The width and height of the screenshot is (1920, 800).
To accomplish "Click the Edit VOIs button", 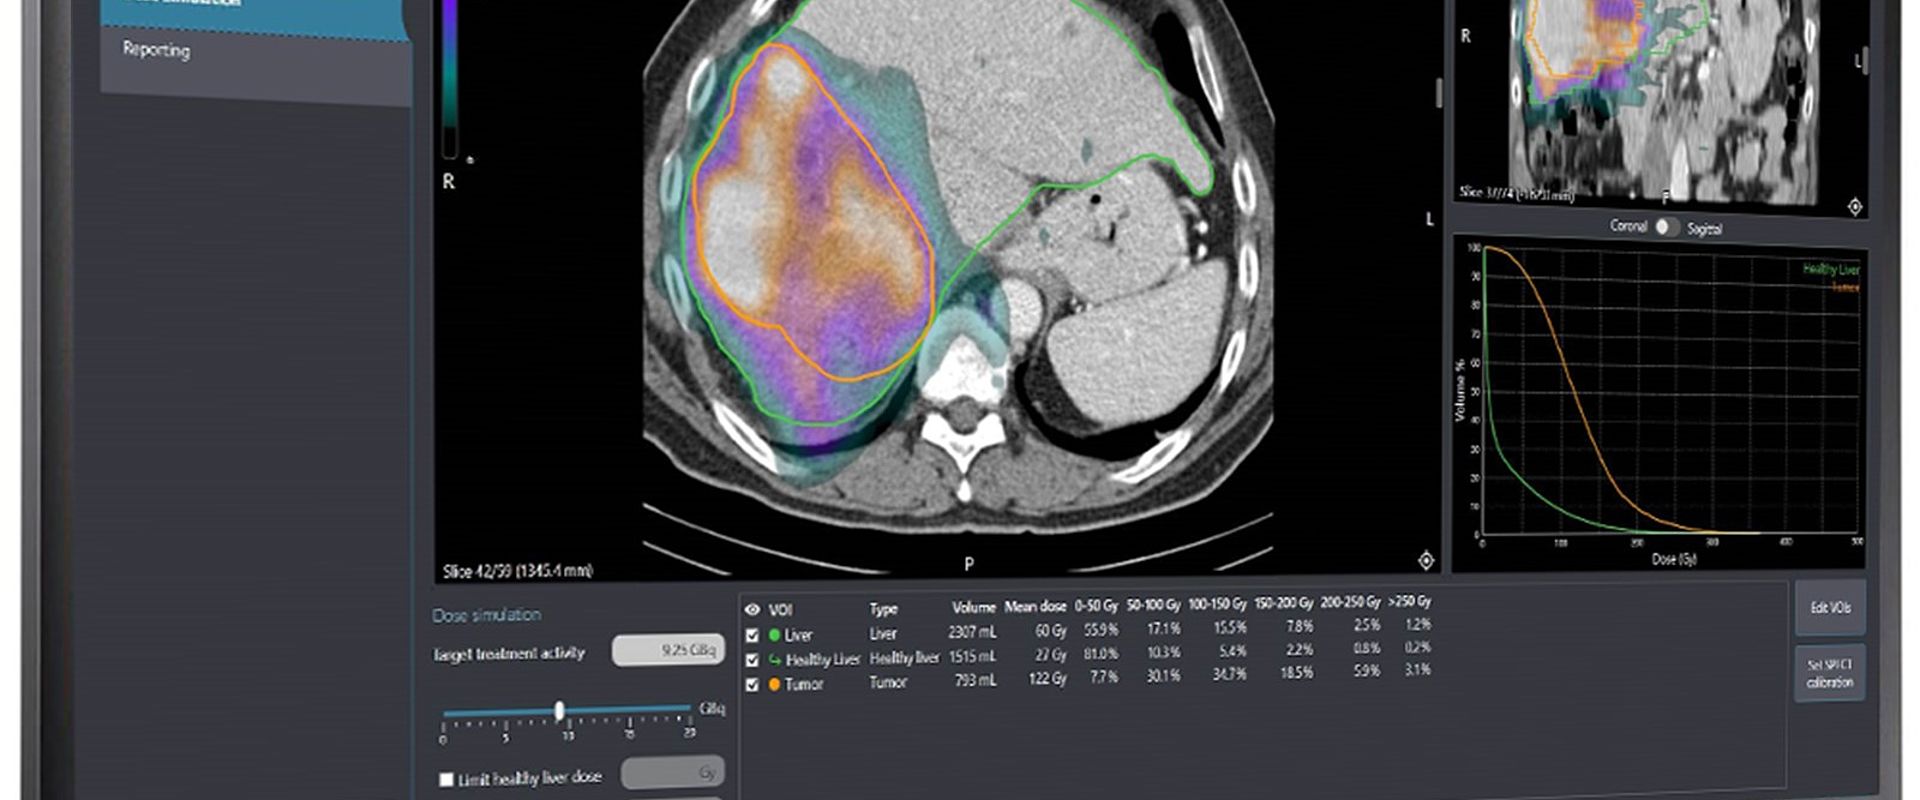I will point(1830,608).
